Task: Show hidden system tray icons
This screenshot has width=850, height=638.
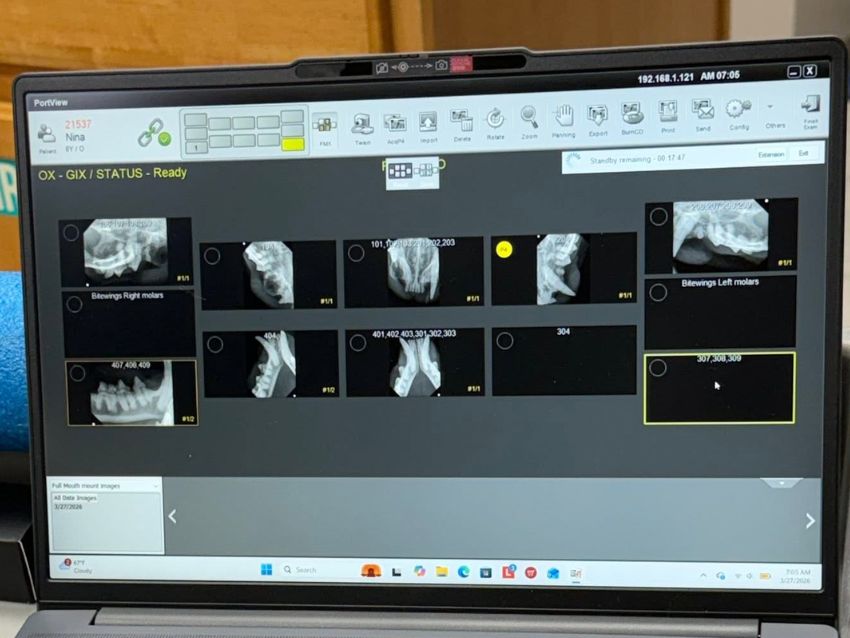Action: click(x=703, y=576)
